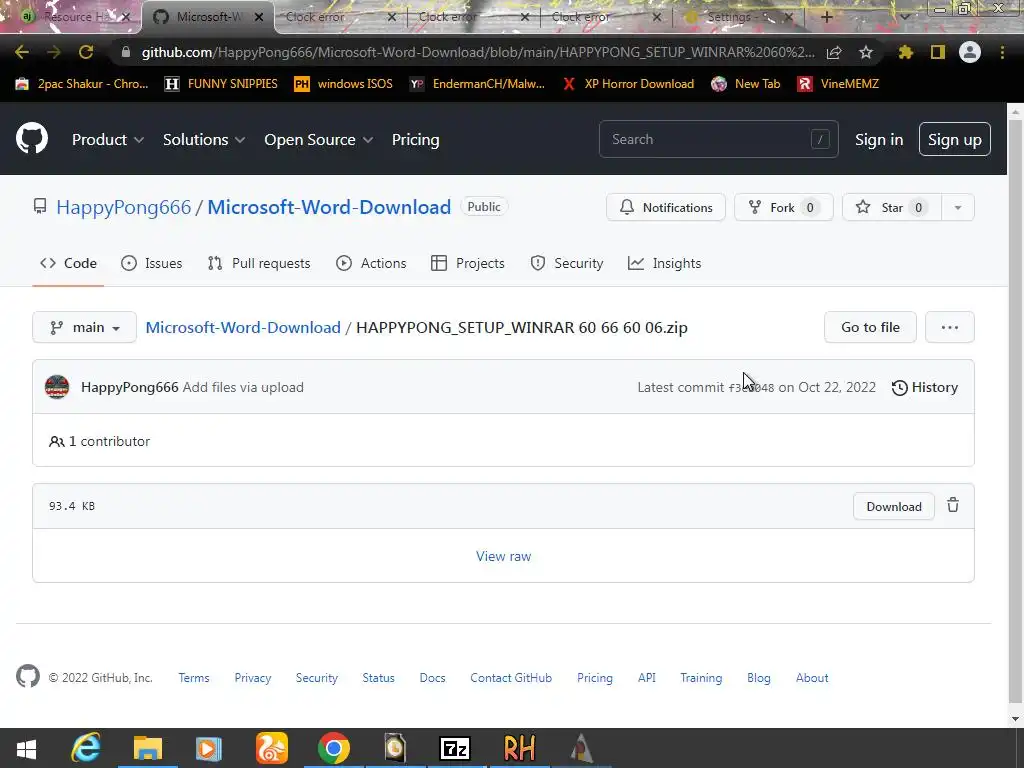This screenshot has height=768, width=1024.
Task: Click the share page icon in address bar
Action: (x=834, y=52)
